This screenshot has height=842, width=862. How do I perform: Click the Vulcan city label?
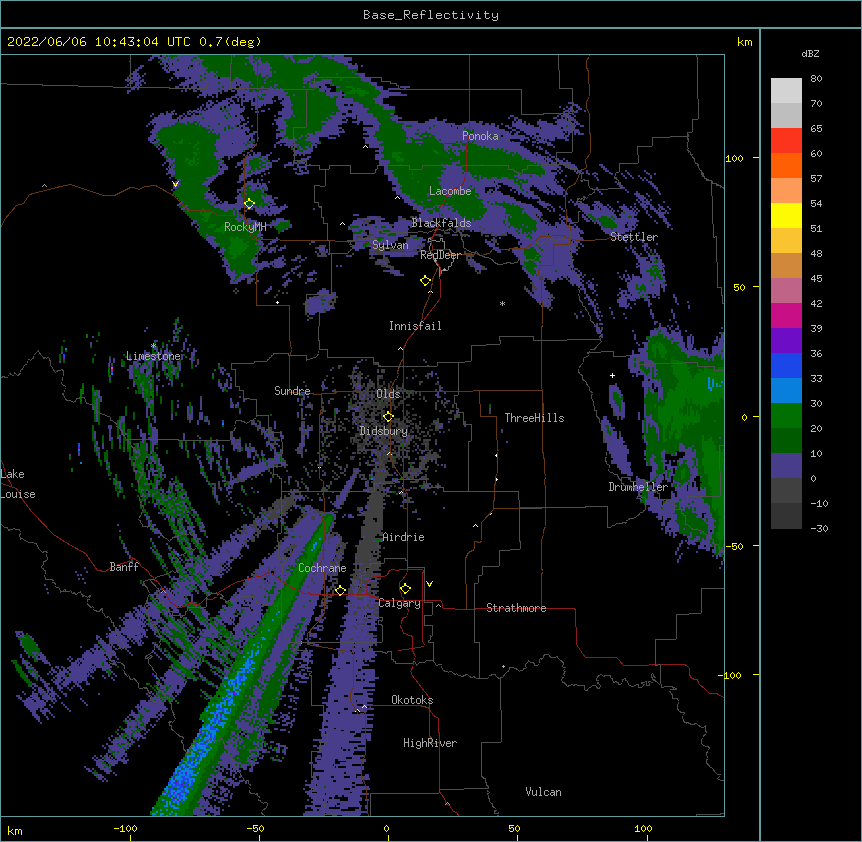(x=543, y=792)
